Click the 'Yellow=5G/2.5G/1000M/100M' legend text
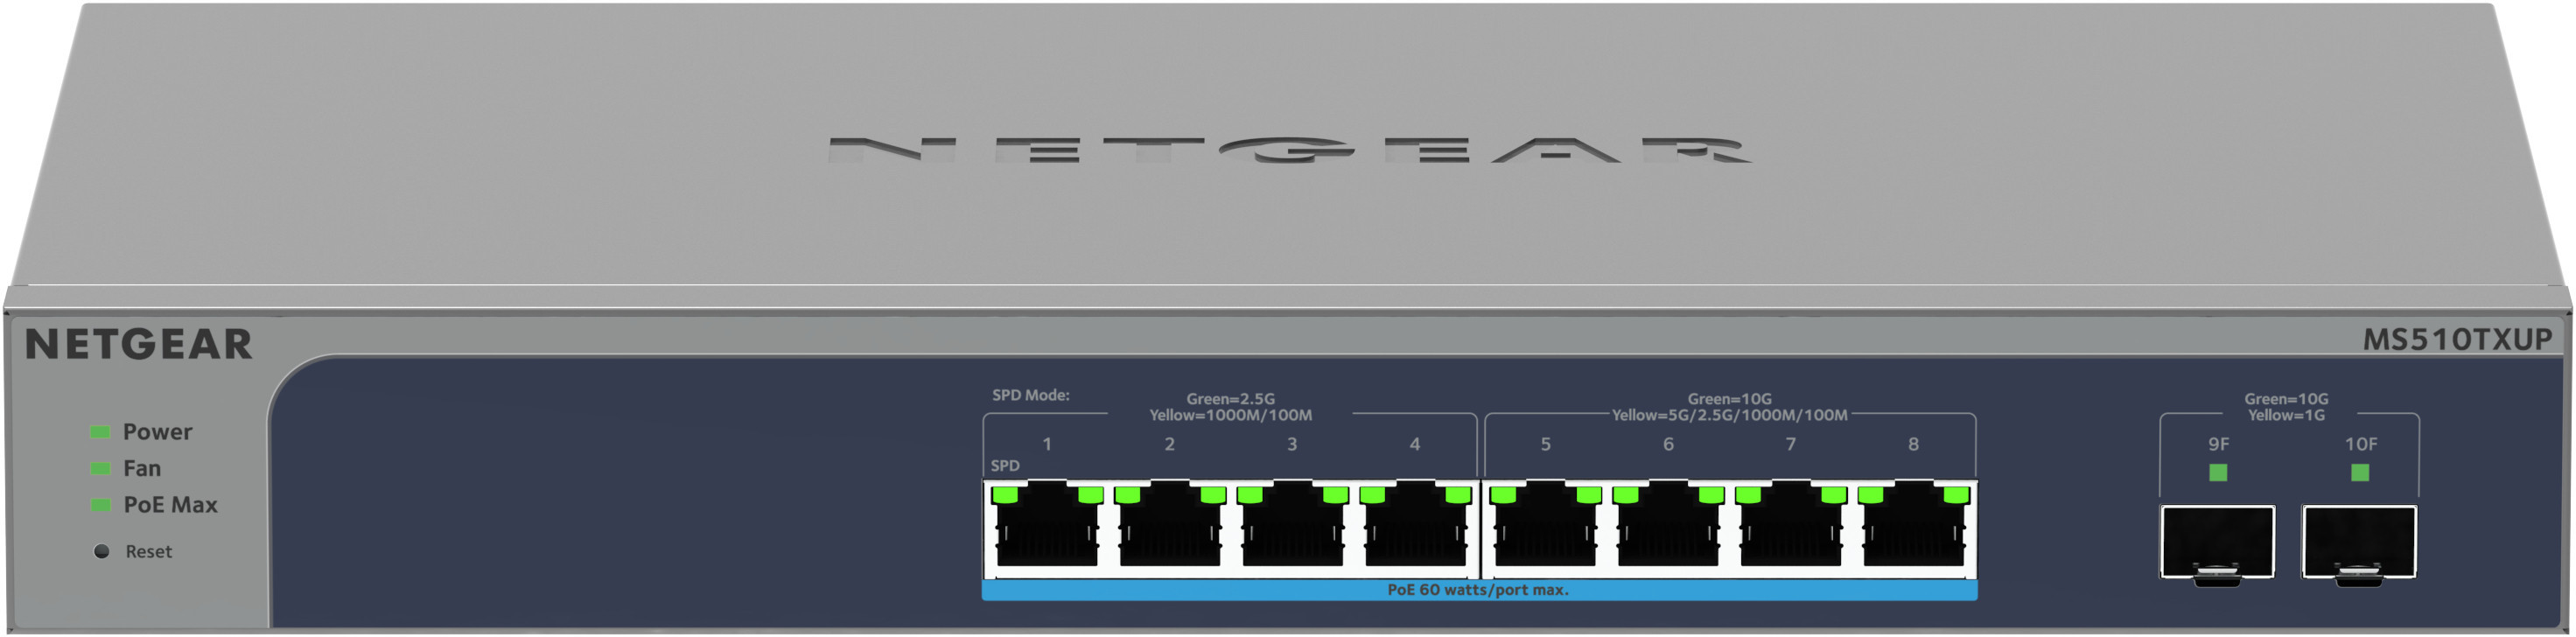The width and height of the screenshot is (2576, 637). [x=1729, y=415]
